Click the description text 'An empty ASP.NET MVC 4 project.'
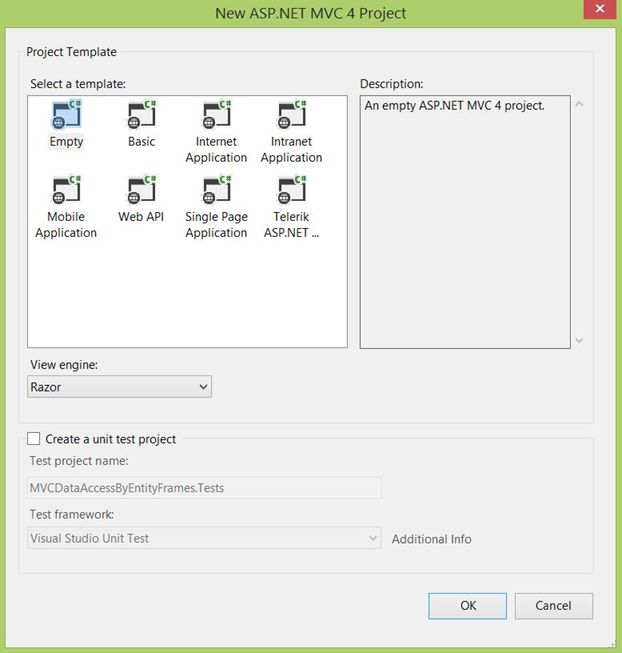The width and height of the screenshot is (622, 653). [x=455, y=106]
